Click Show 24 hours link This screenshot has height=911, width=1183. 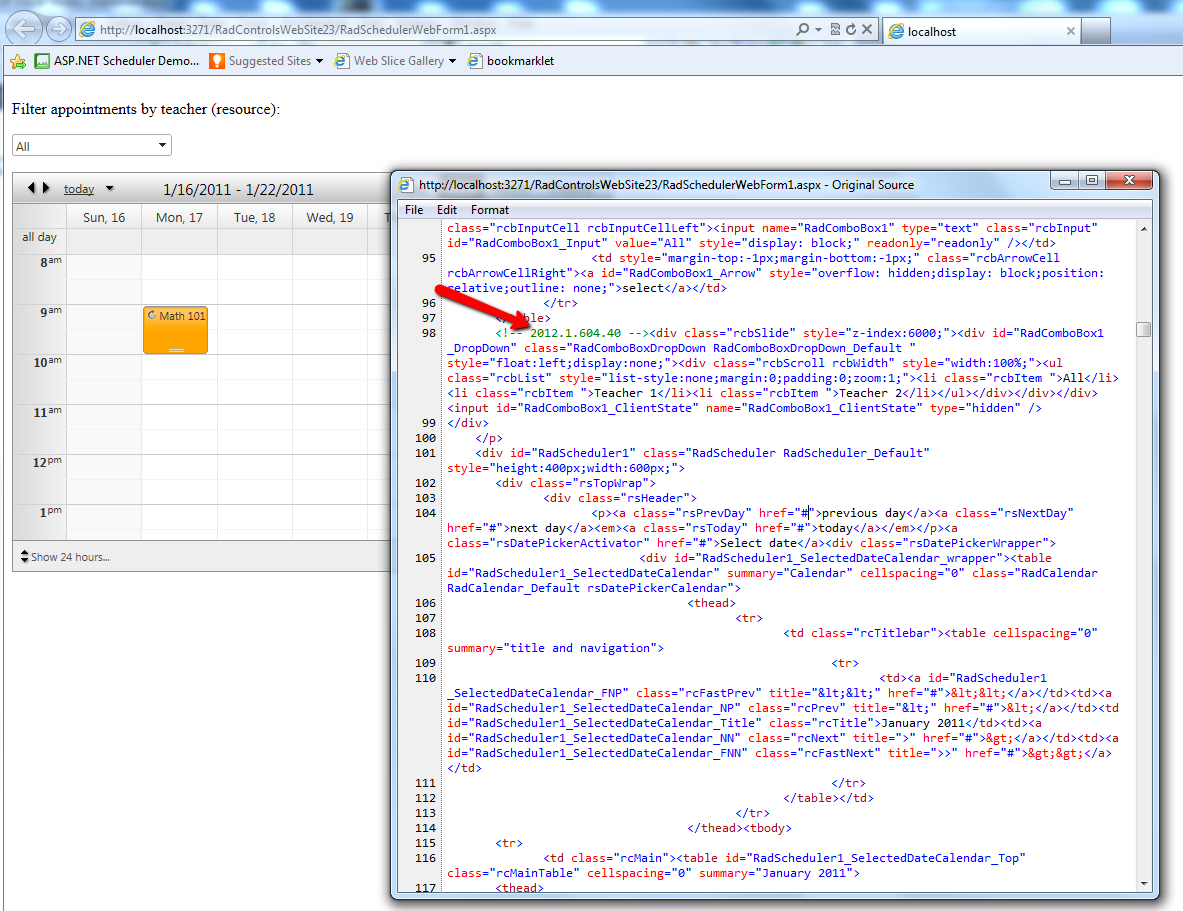coord(65,557)
